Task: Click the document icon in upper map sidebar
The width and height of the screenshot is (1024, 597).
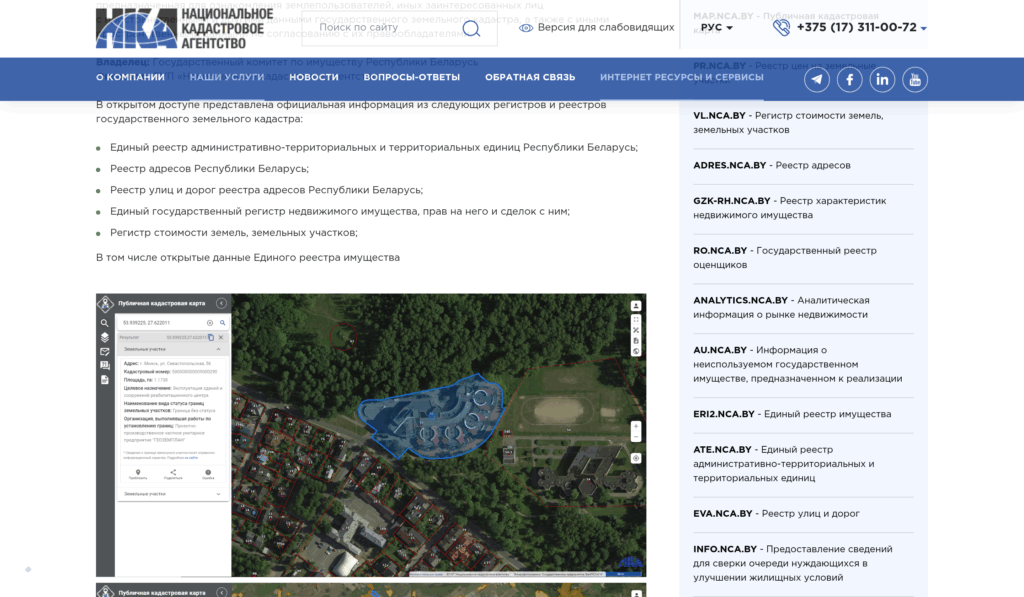Action: click(x=104, y=380)
